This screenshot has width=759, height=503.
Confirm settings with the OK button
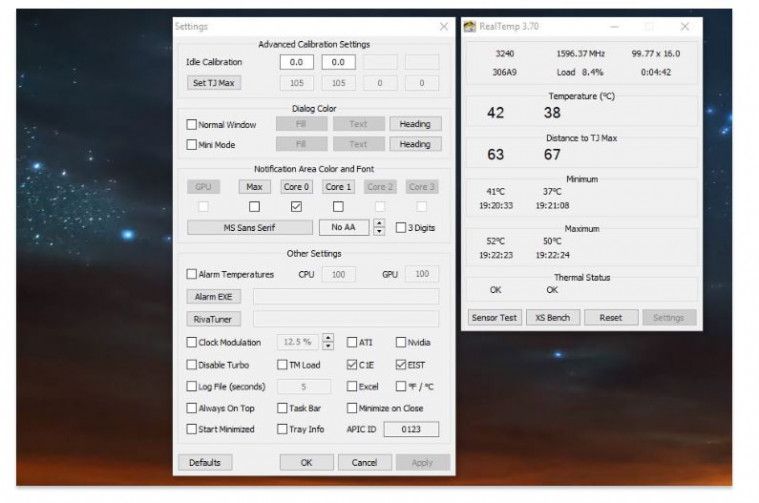(x=306, y=463)
